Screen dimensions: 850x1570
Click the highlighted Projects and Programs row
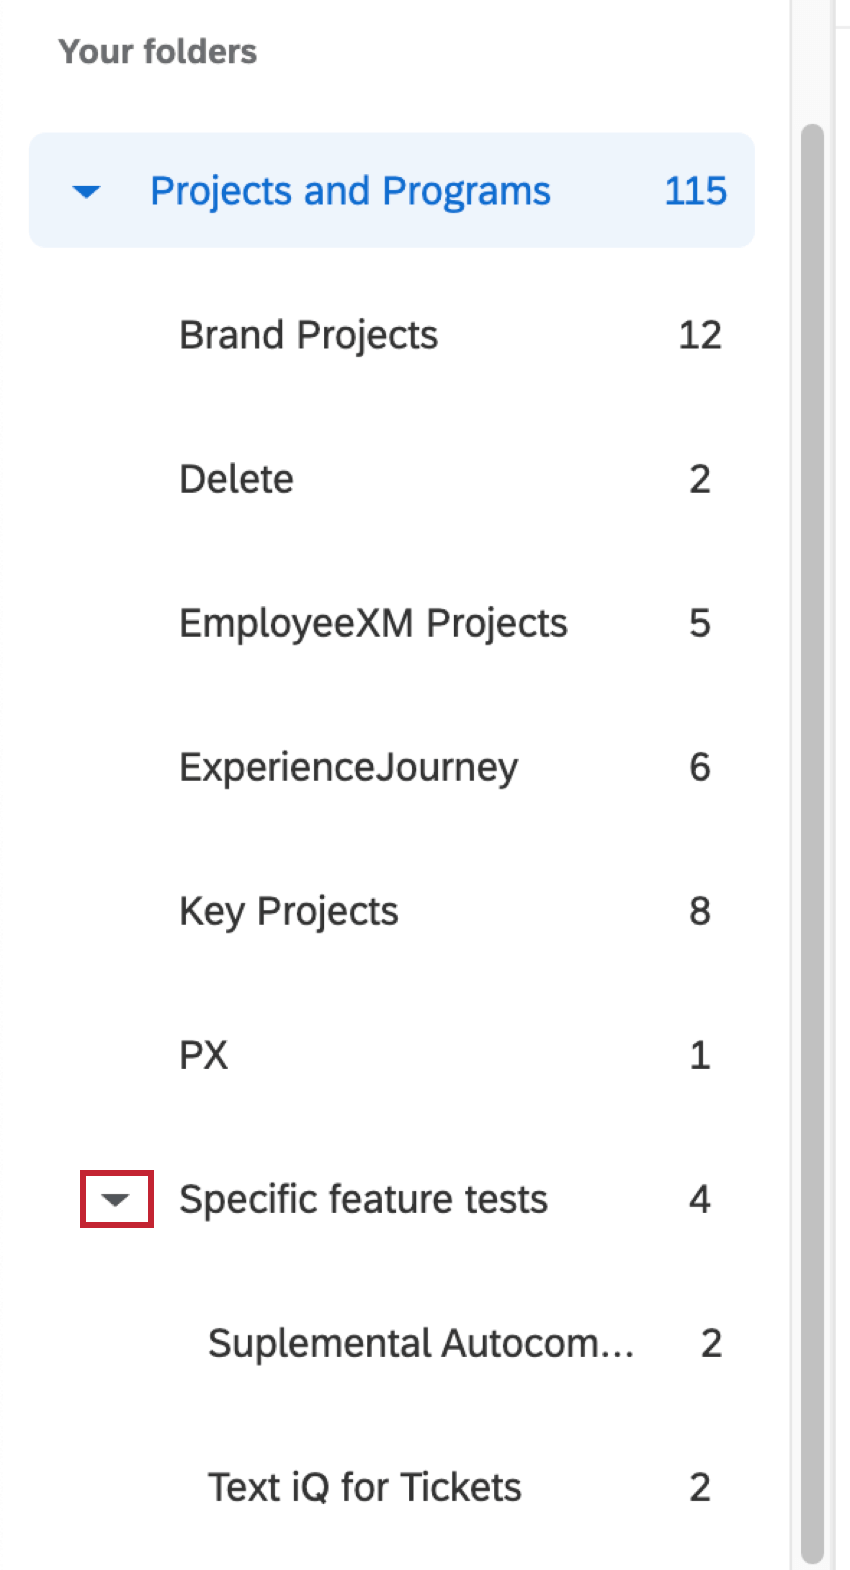tap(350, 191)
